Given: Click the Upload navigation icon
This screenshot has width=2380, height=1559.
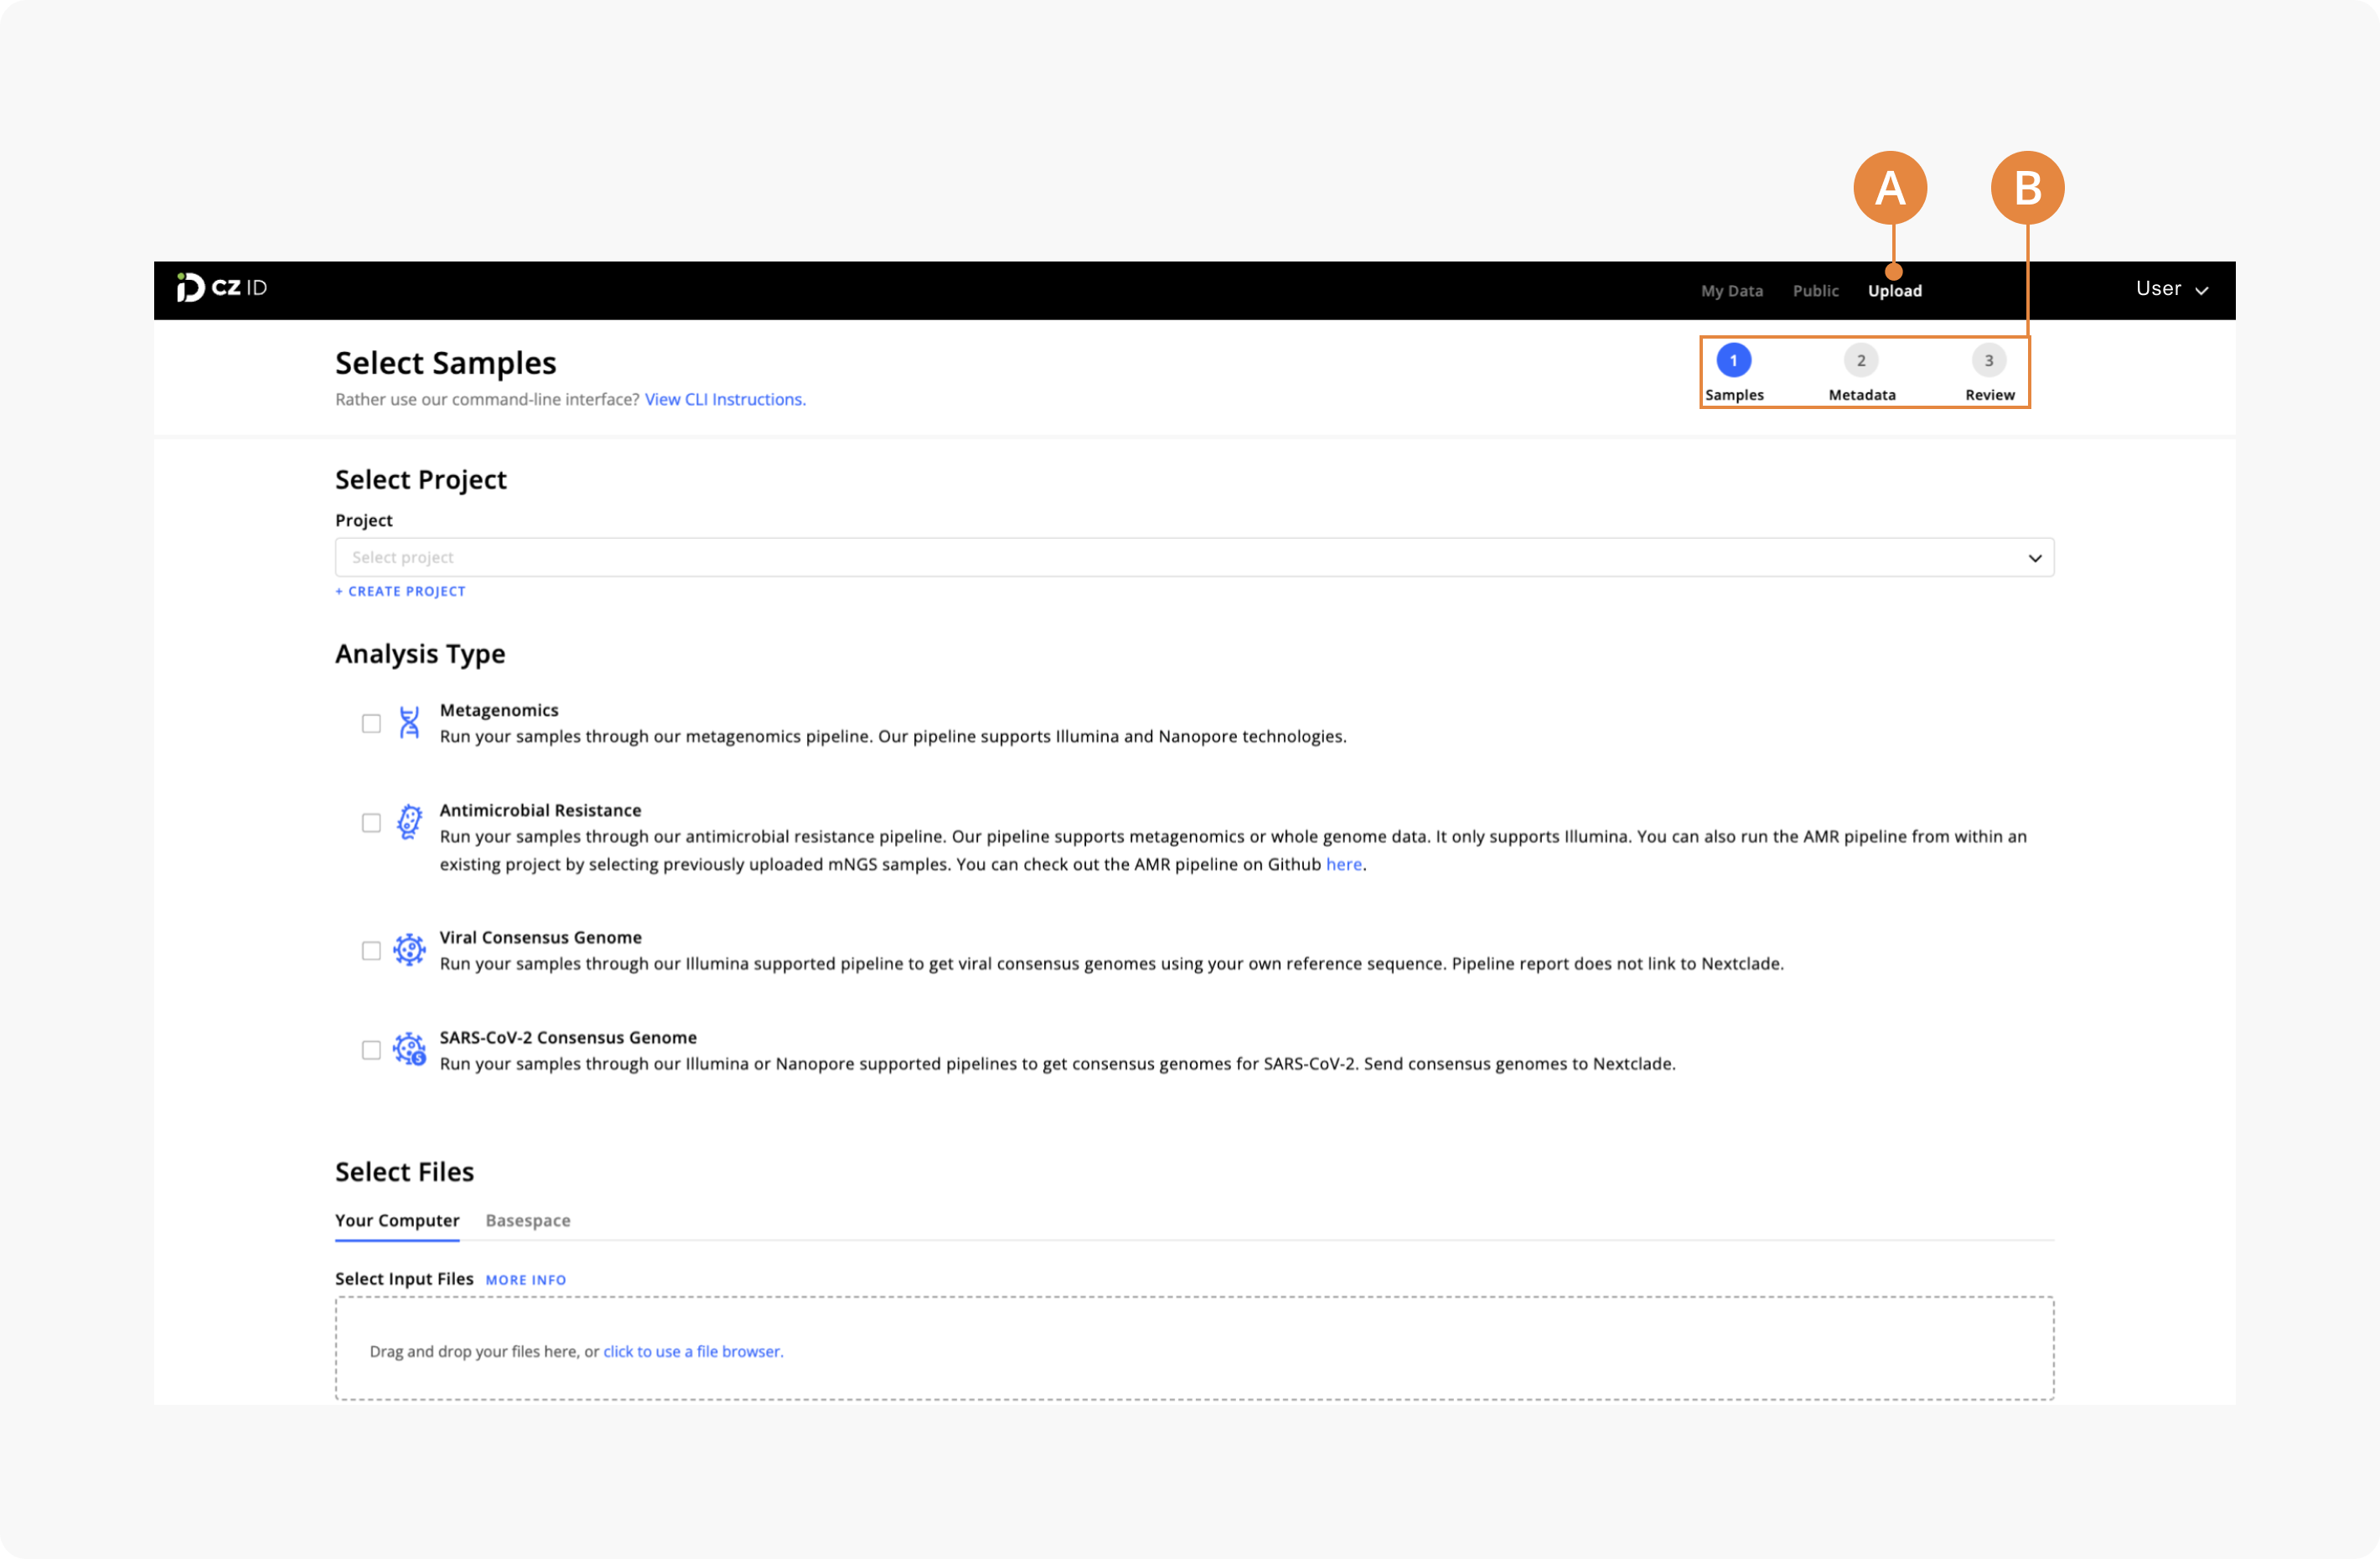Looking at the screenshot, I should tap(1893, 289).
